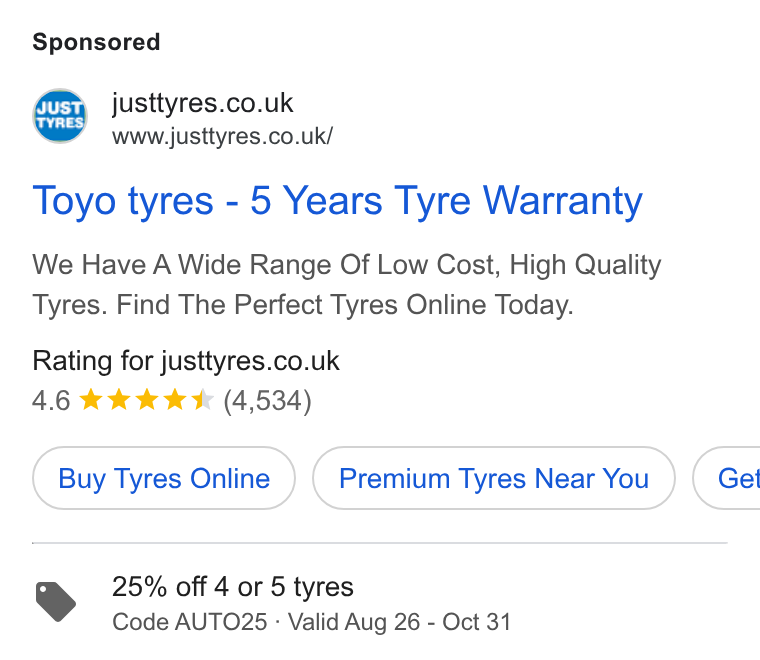Click the partially visible Get chip
The height and width of the screenshot is (660, 760).
(727, 478)
